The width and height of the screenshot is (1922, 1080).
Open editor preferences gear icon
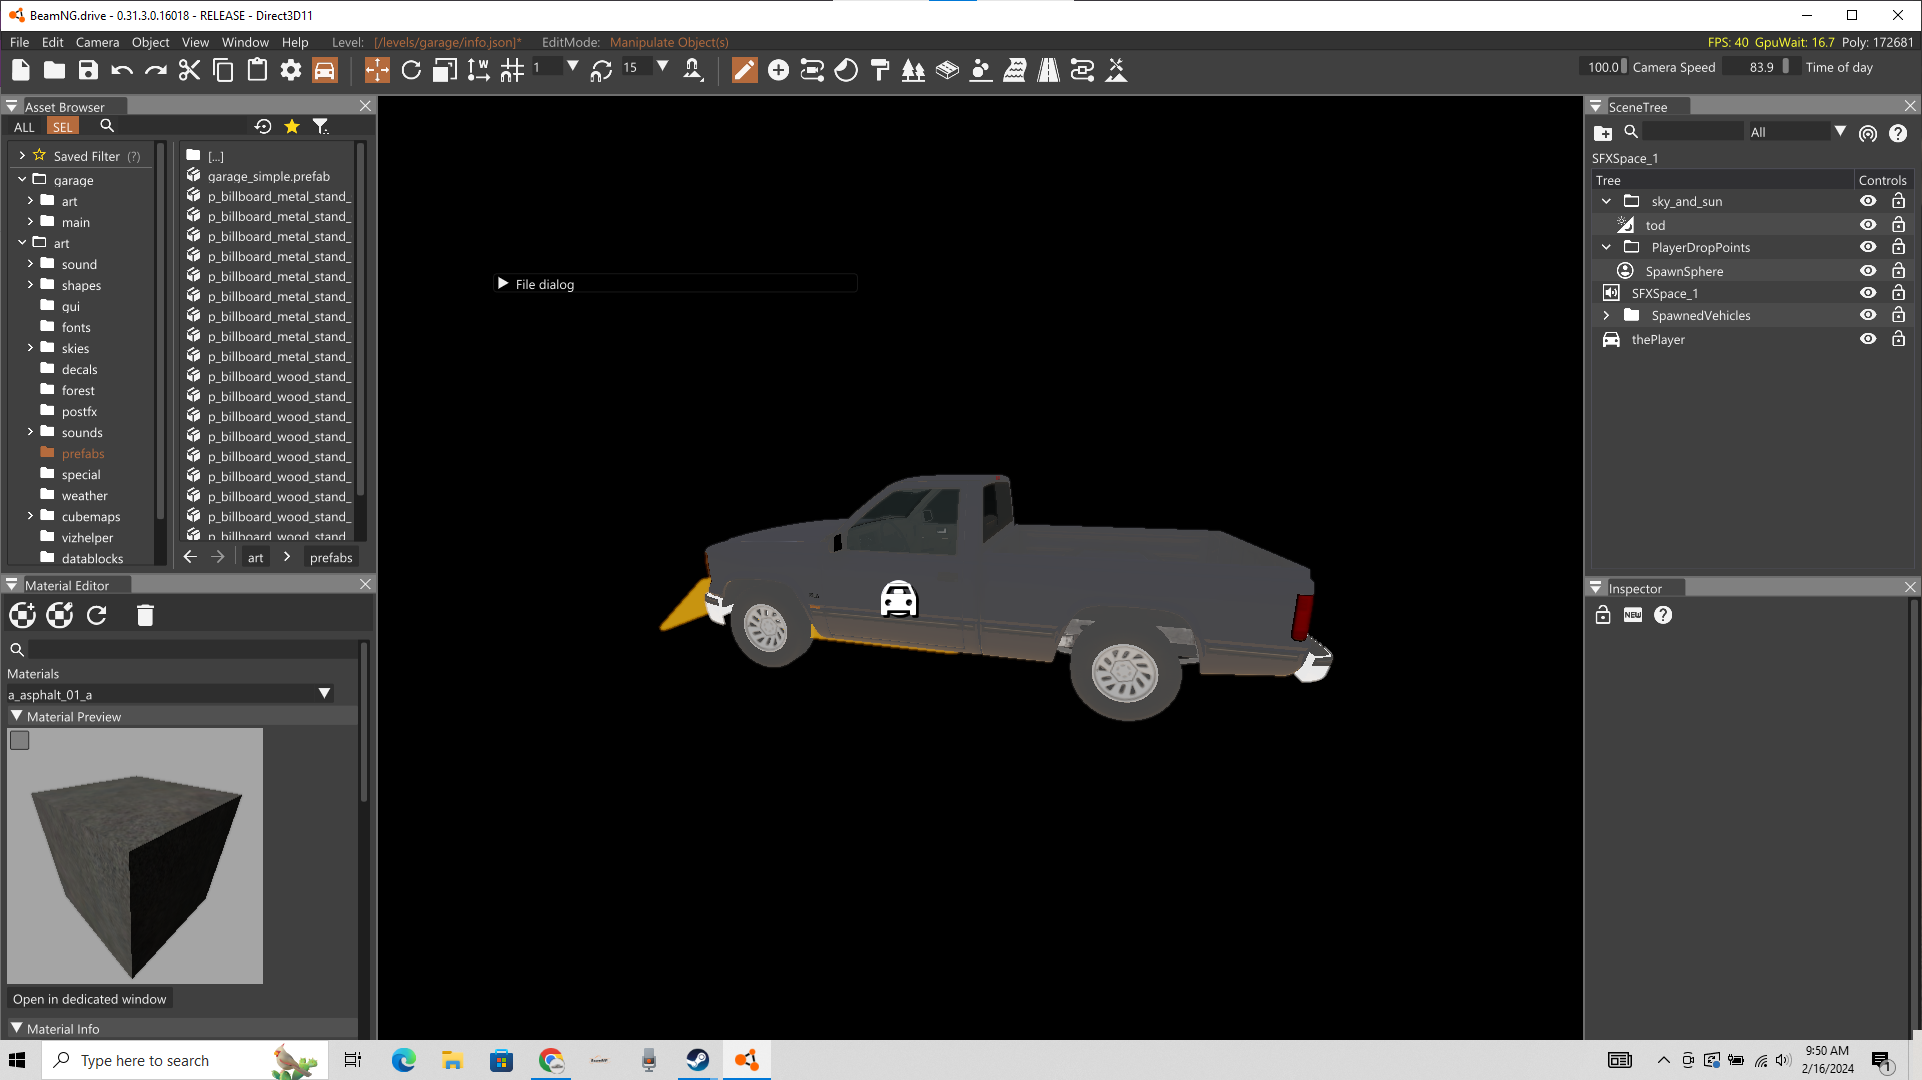(x=291, y=70)
